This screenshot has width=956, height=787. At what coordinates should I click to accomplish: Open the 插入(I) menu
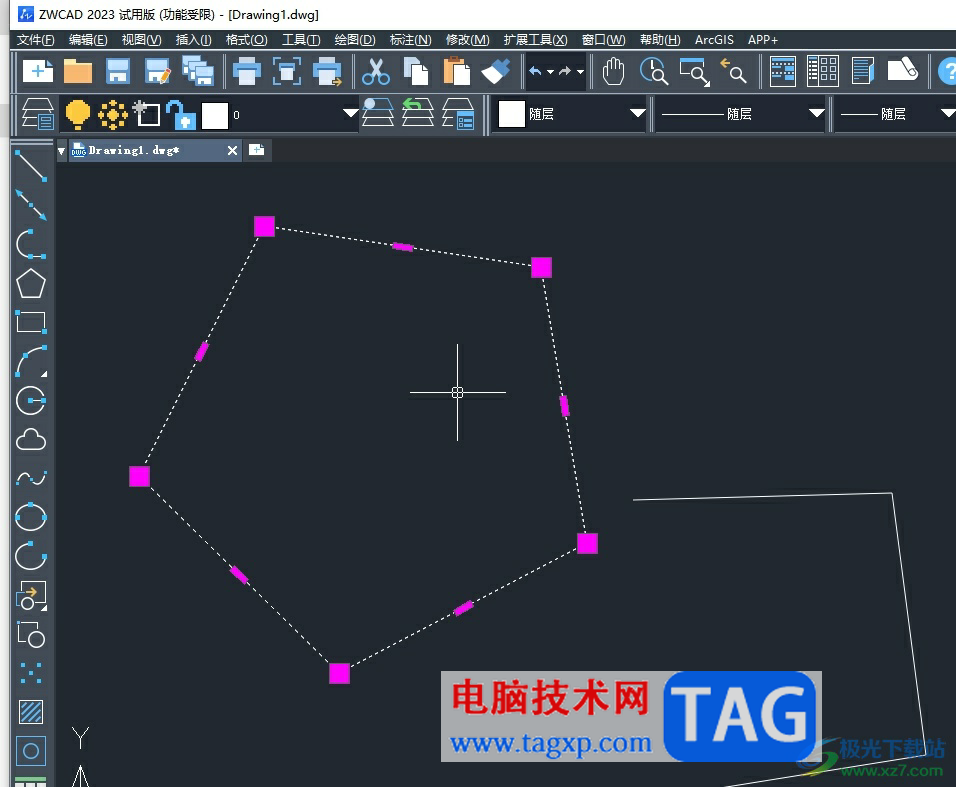click(x=193, y=40)
